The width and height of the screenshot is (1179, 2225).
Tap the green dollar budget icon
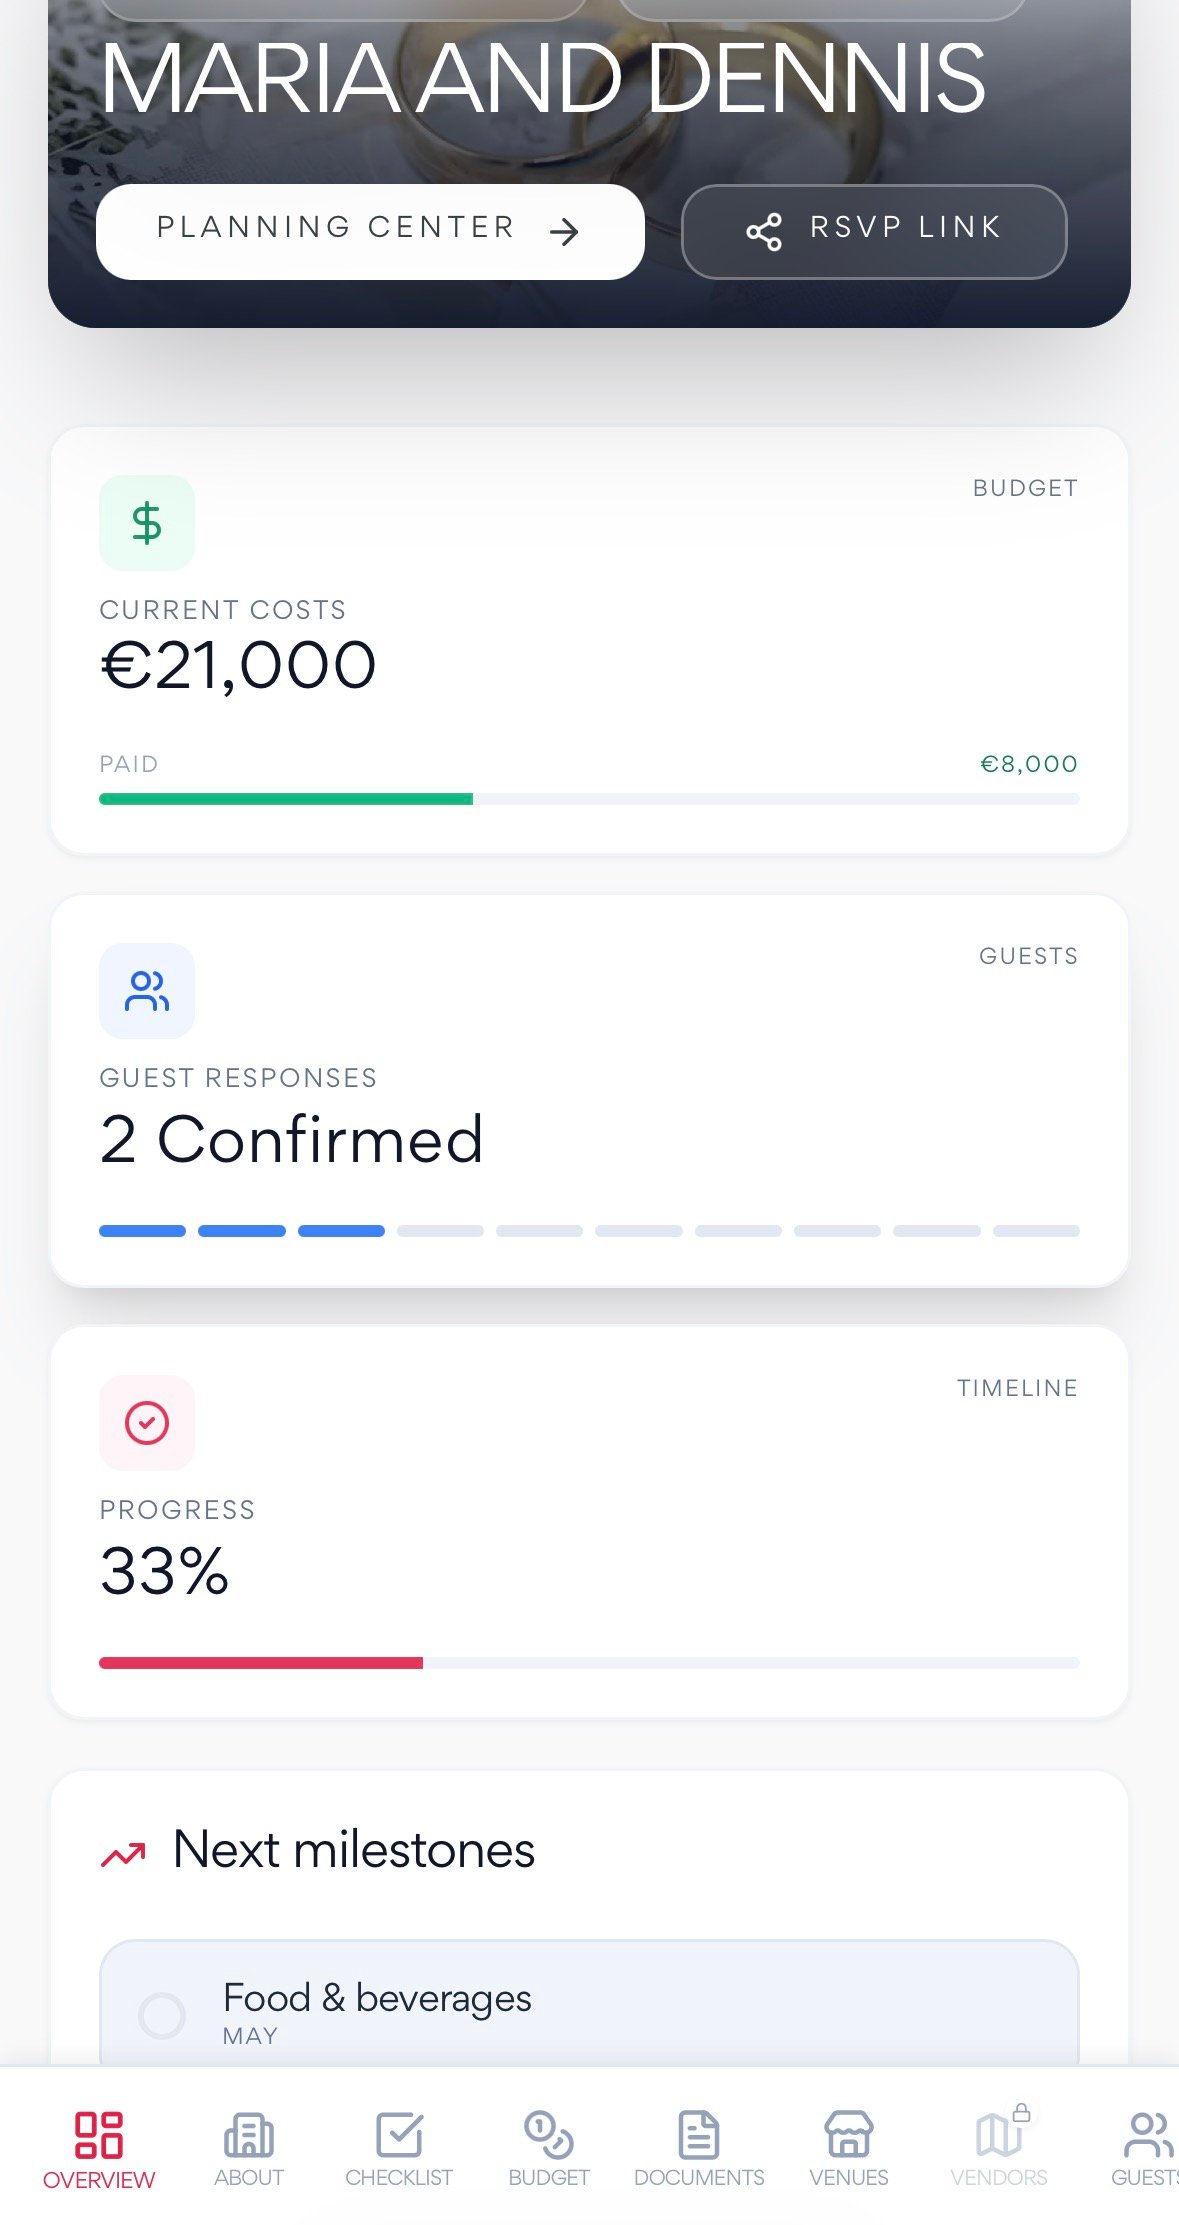click(147, 523)
